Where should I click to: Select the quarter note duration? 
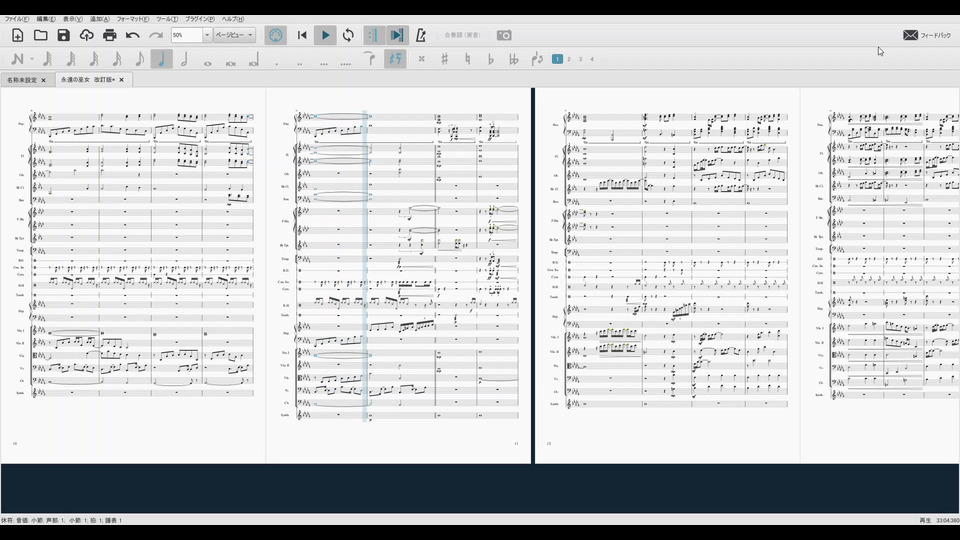[x=161, y=59]
